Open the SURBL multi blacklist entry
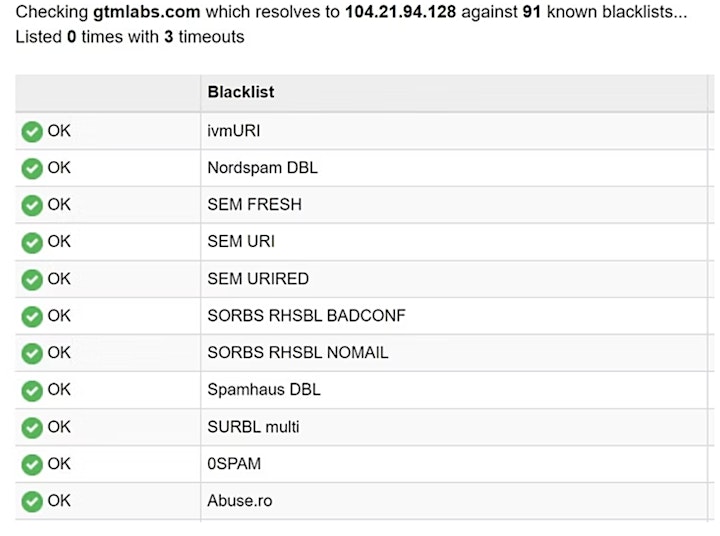Image resolution: width=720 pixels, height=536 pixels. [x=253, y=427]
